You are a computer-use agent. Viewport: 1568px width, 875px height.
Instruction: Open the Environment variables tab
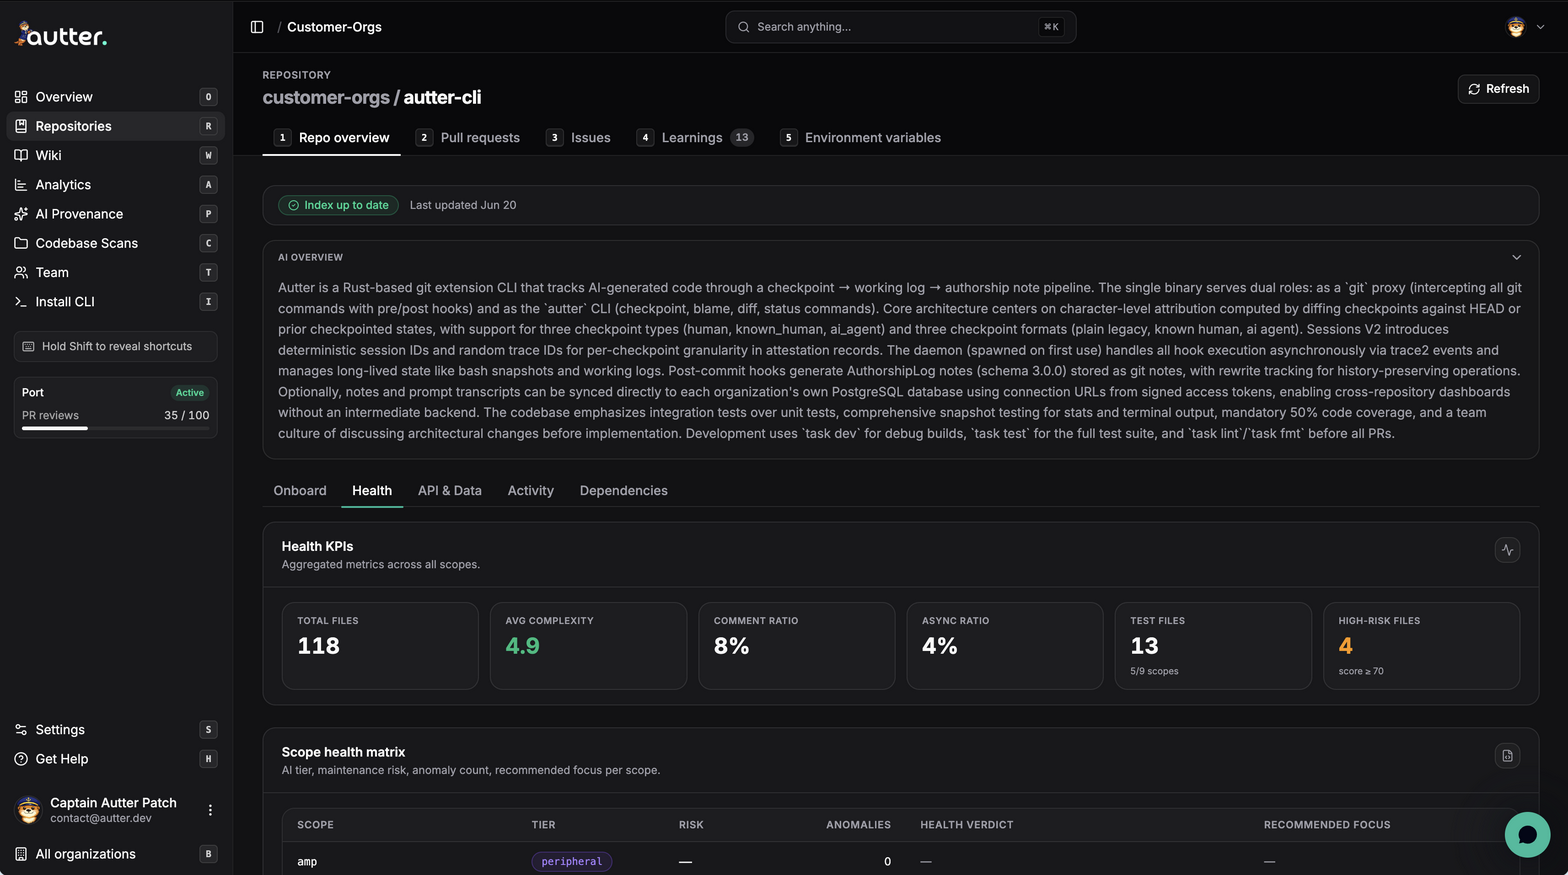[x=860, y=138]
